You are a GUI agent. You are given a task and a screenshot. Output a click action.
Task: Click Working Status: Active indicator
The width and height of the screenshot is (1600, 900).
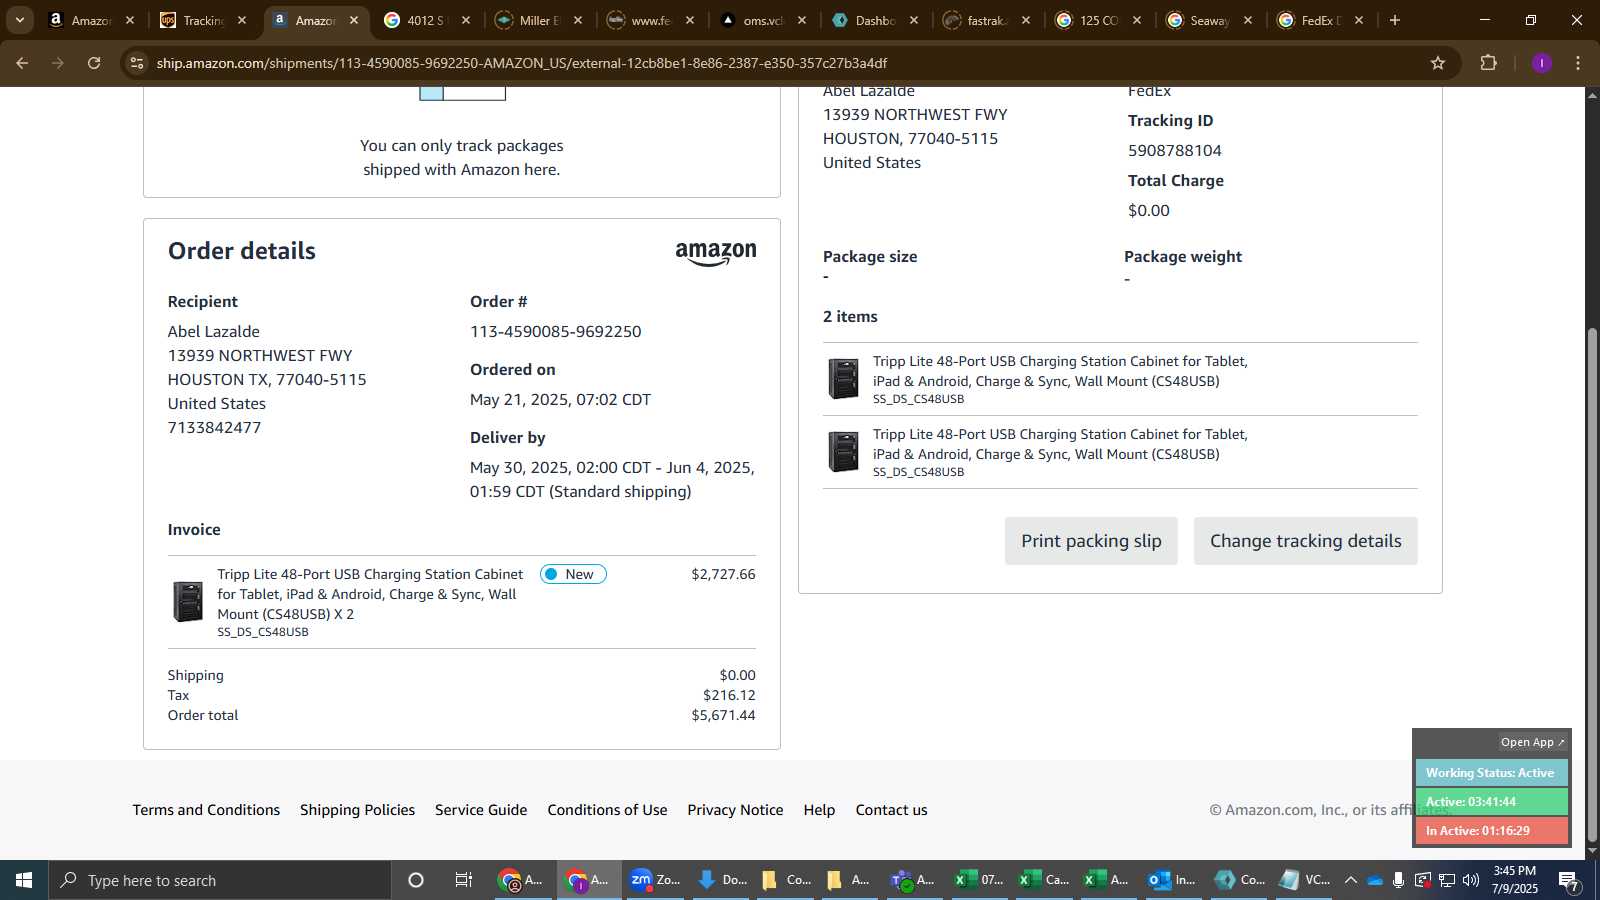[x=1491, y=773]
